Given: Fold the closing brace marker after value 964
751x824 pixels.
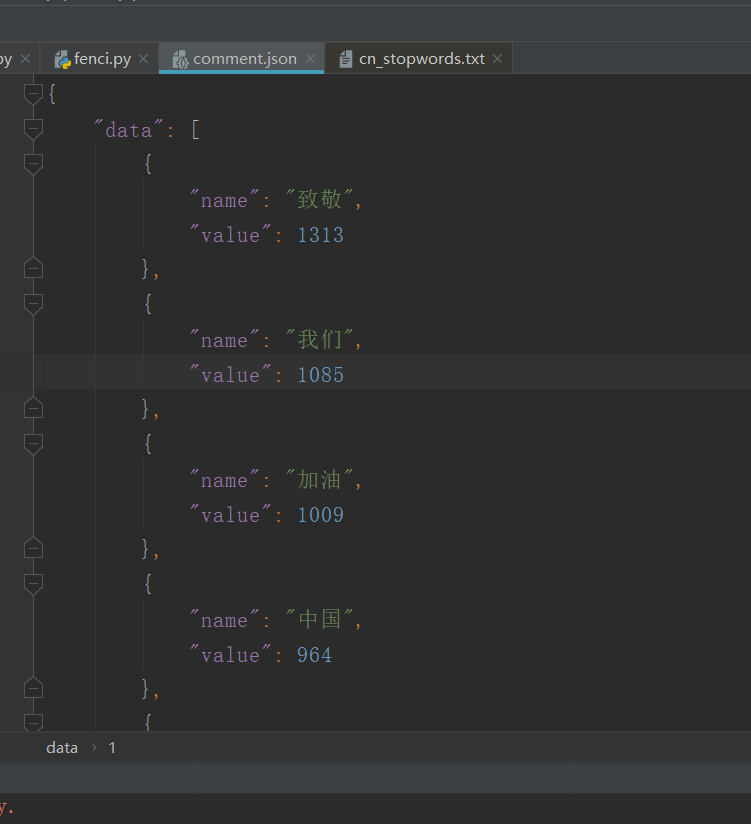Looking at the screenshot, I should 33,688.
